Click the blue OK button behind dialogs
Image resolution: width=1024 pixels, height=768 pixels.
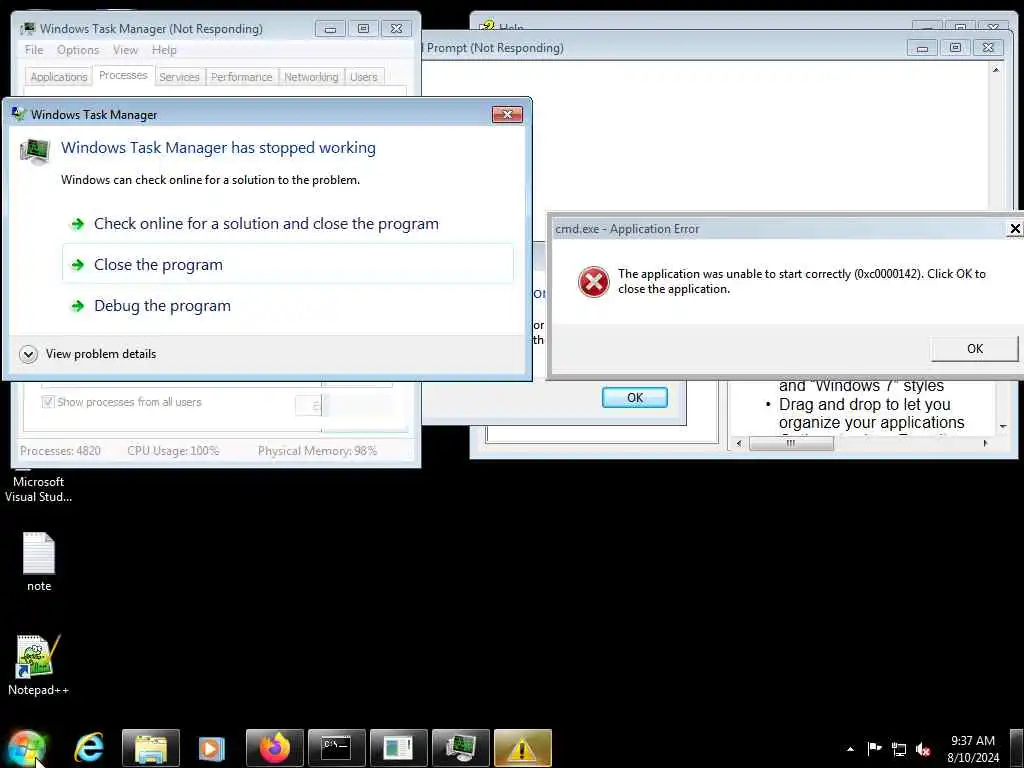635,398
